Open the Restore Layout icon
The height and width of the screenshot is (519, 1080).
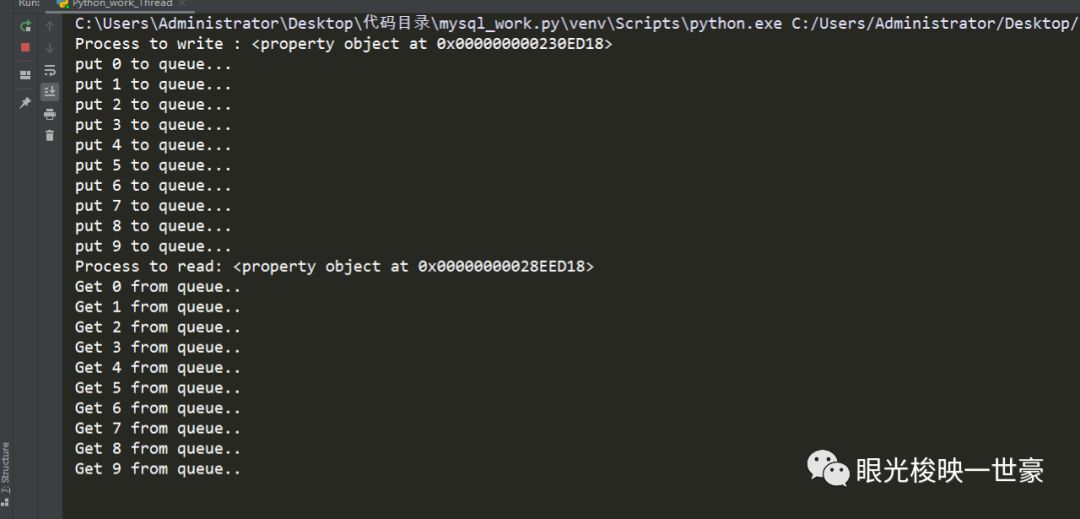coord(25,75)
